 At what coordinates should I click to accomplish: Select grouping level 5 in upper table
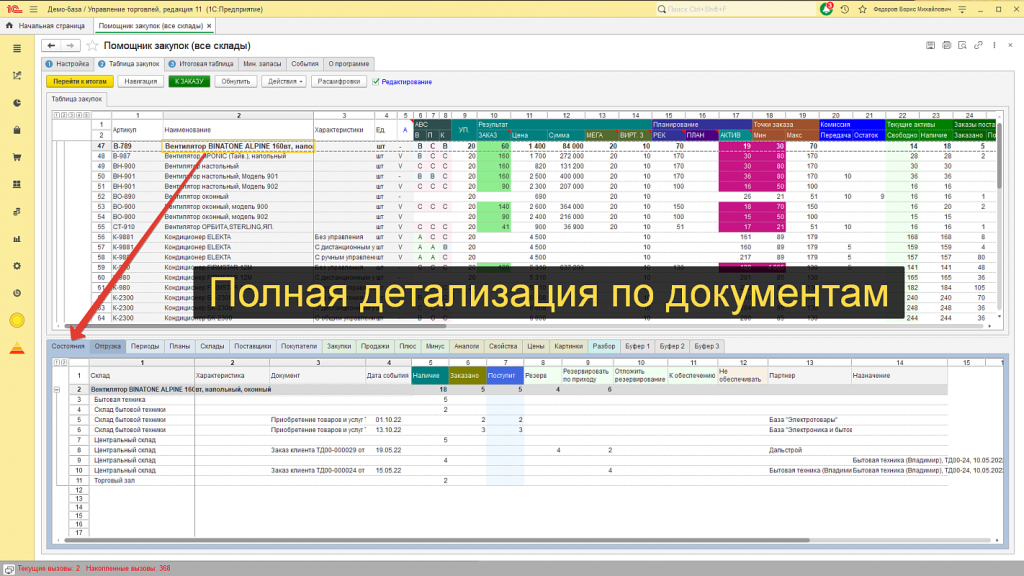(86, 116)
